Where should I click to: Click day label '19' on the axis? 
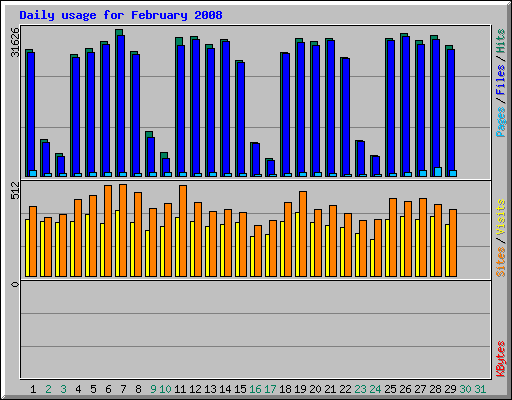click(300, 389)
